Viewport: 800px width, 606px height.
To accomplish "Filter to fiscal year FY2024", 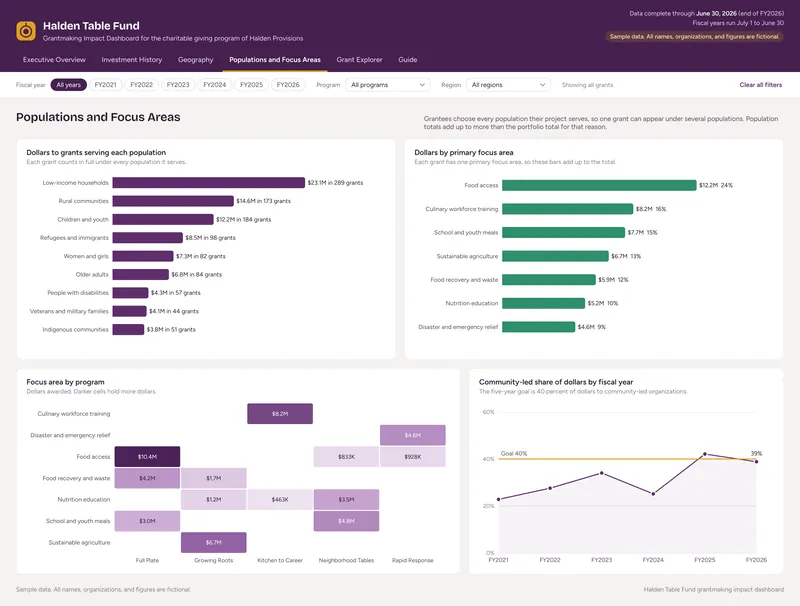I will [x=214, y=85].
